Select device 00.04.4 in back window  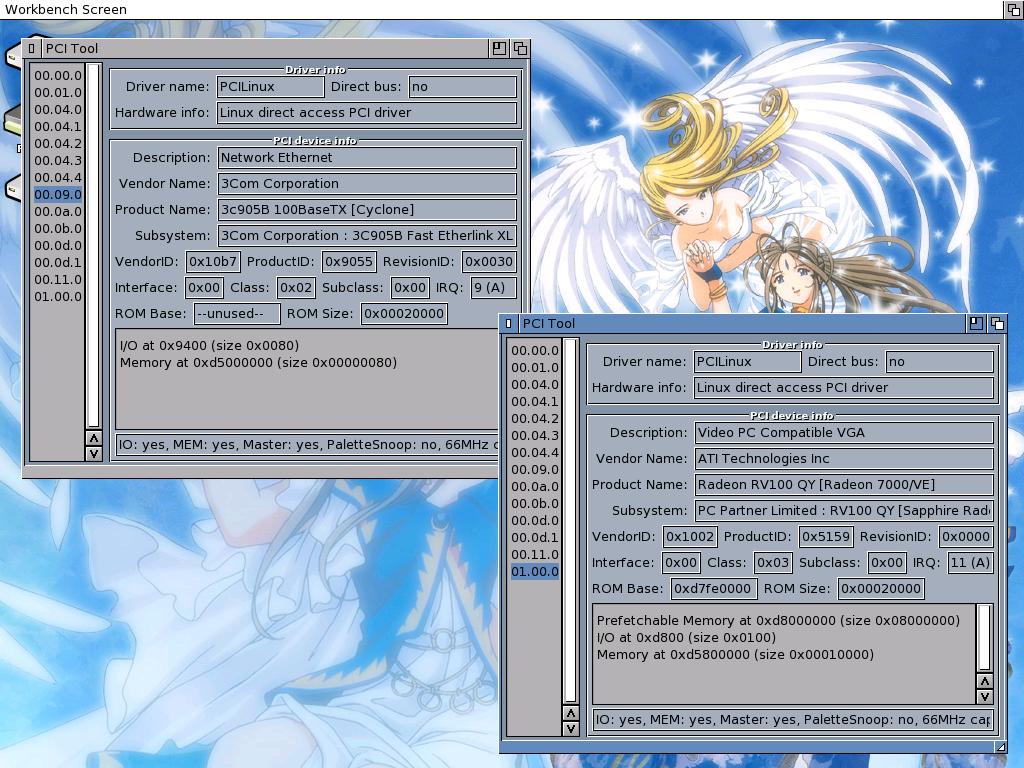tap(58, 178)
